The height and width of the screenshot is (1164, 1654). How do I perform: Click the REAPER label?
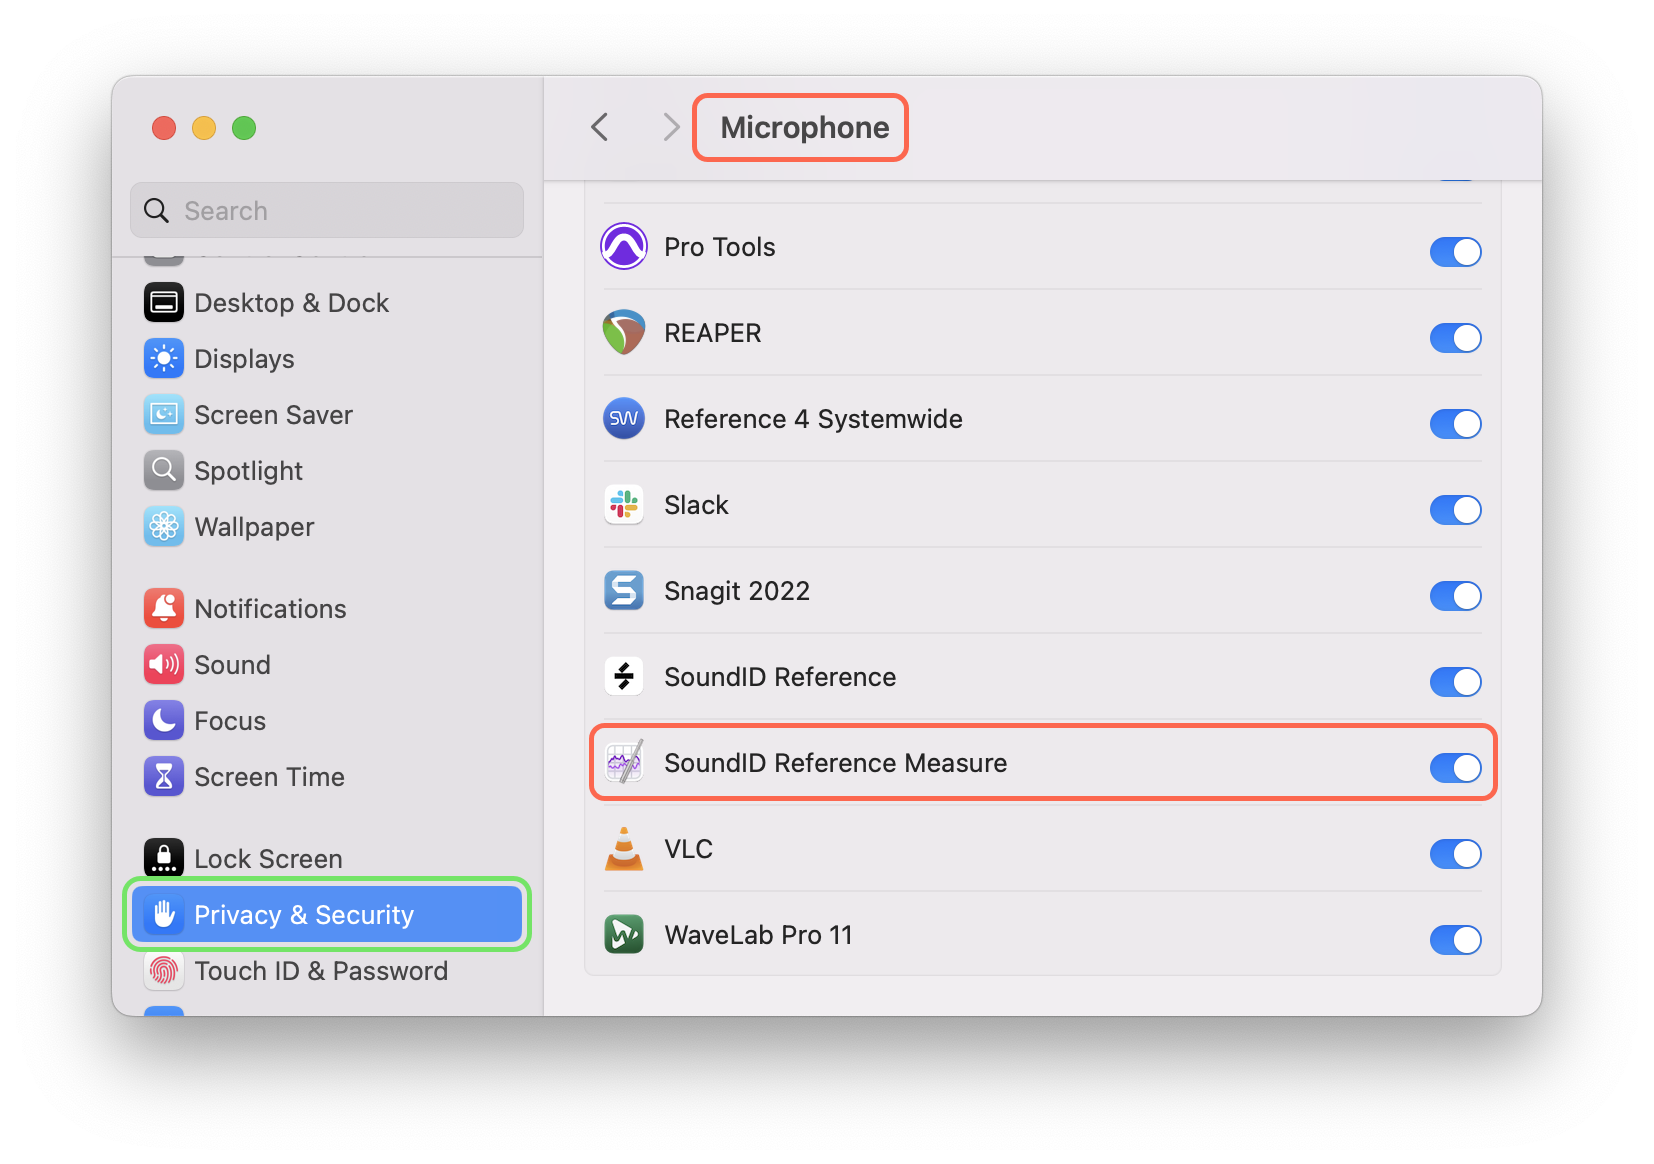[x=713, y=333]
